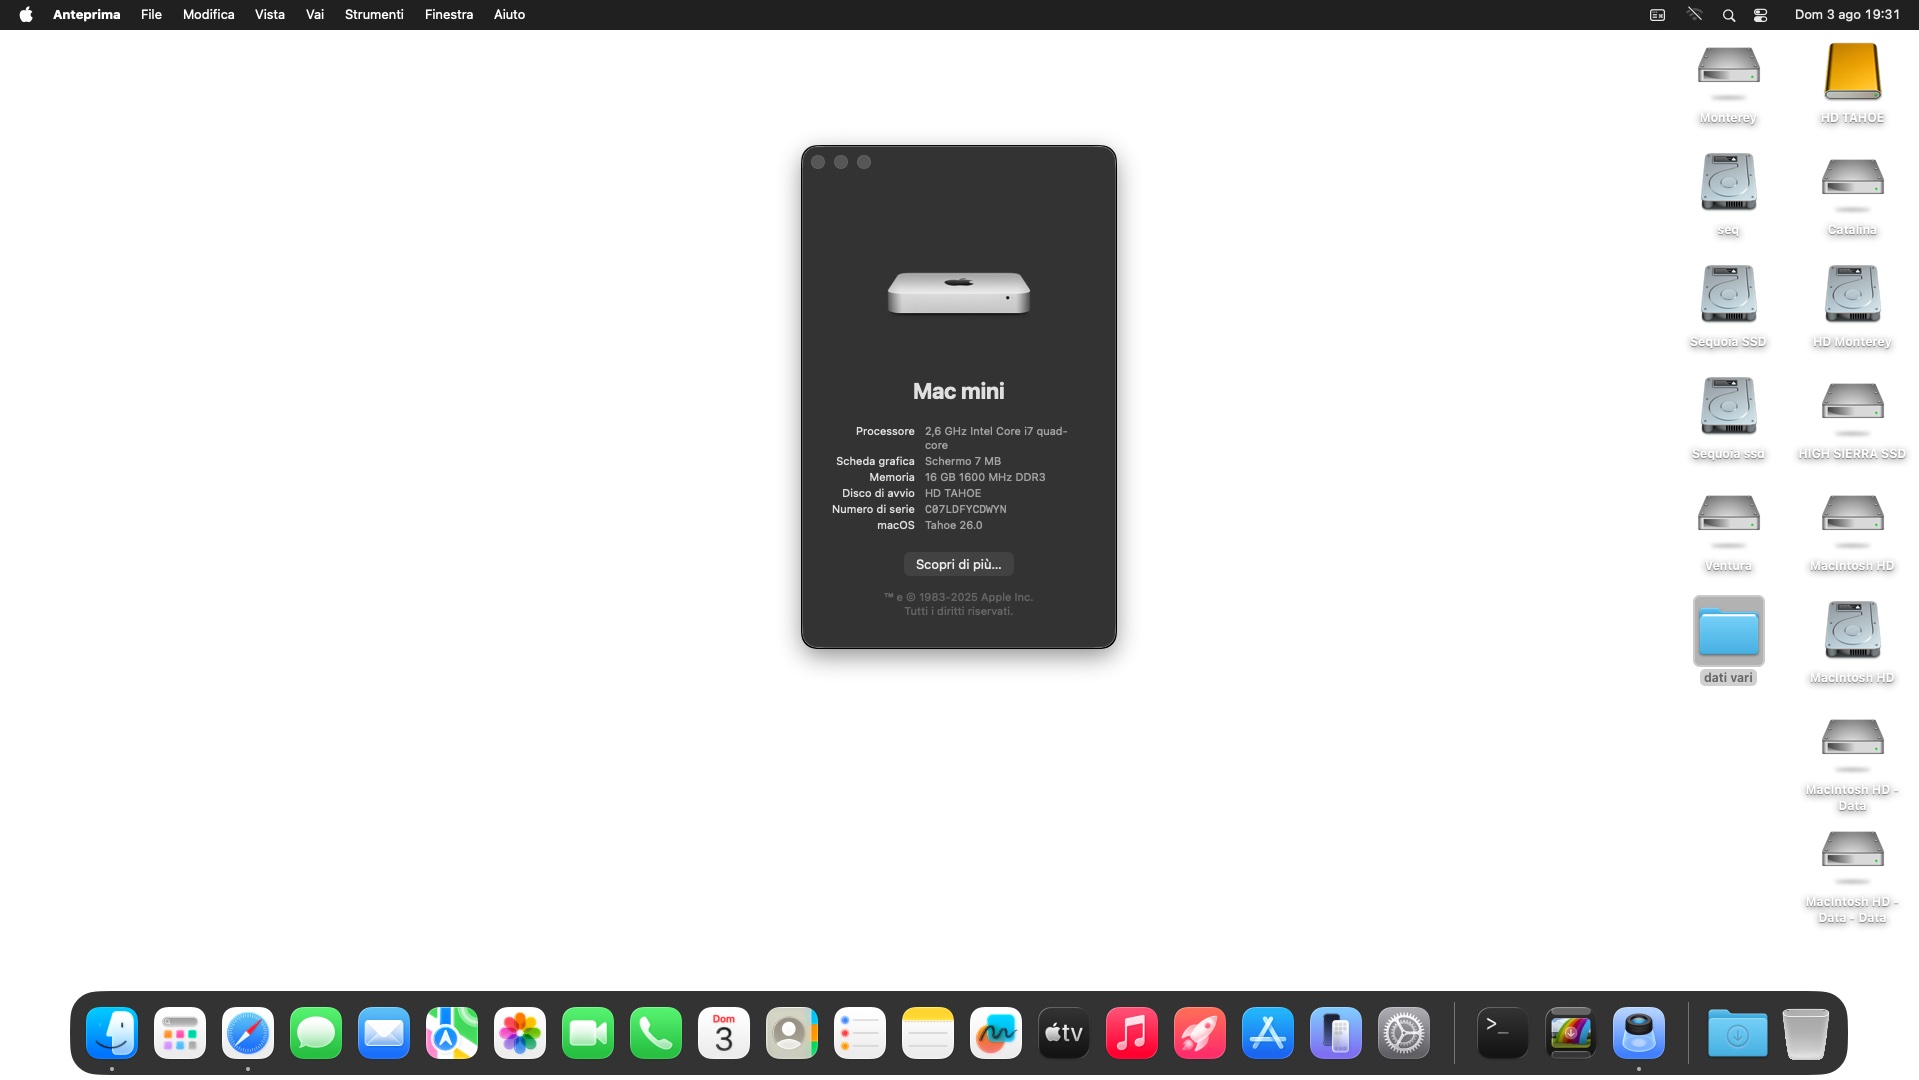
Task: Click the rainbow installer app icon in Dock
Action: point(1571,1033)
